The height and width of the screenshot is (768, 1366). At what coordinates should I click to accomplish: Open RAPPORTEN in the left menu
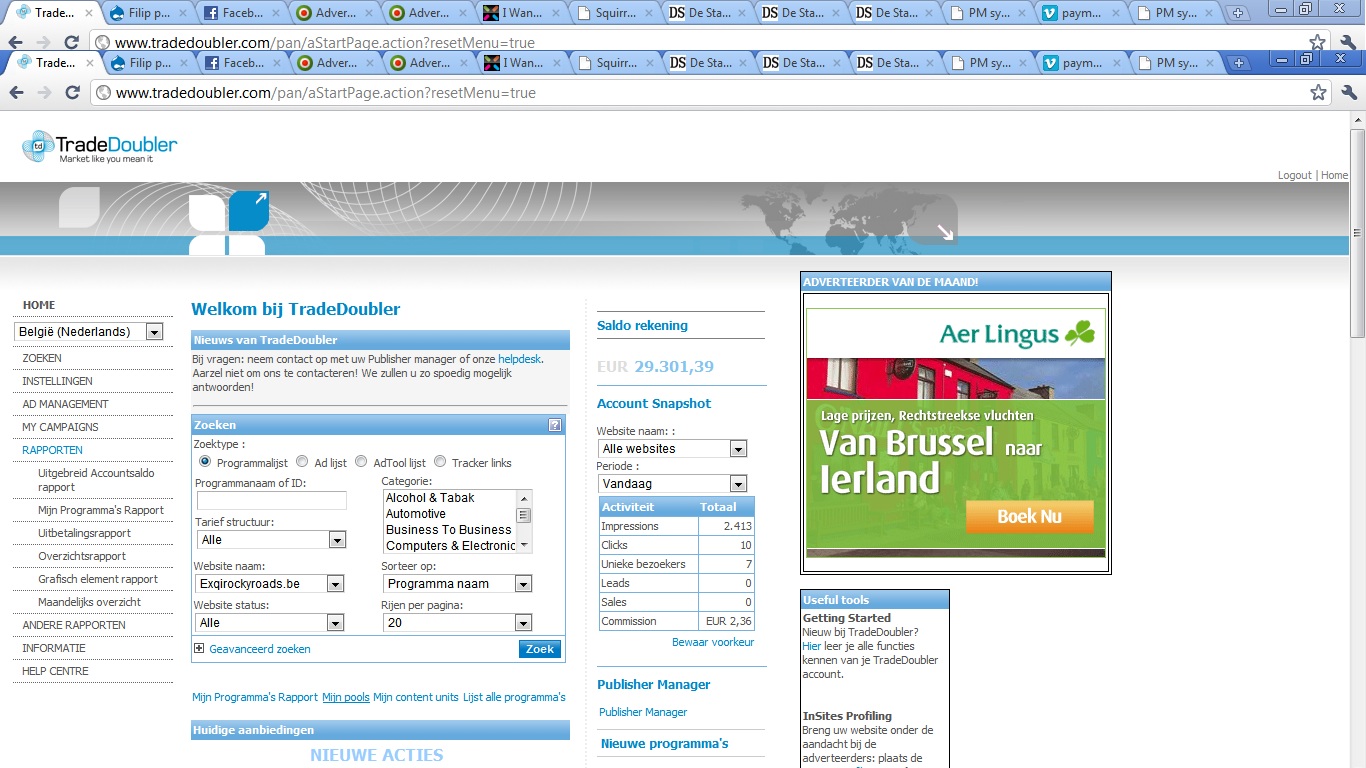tap(52, 450)
